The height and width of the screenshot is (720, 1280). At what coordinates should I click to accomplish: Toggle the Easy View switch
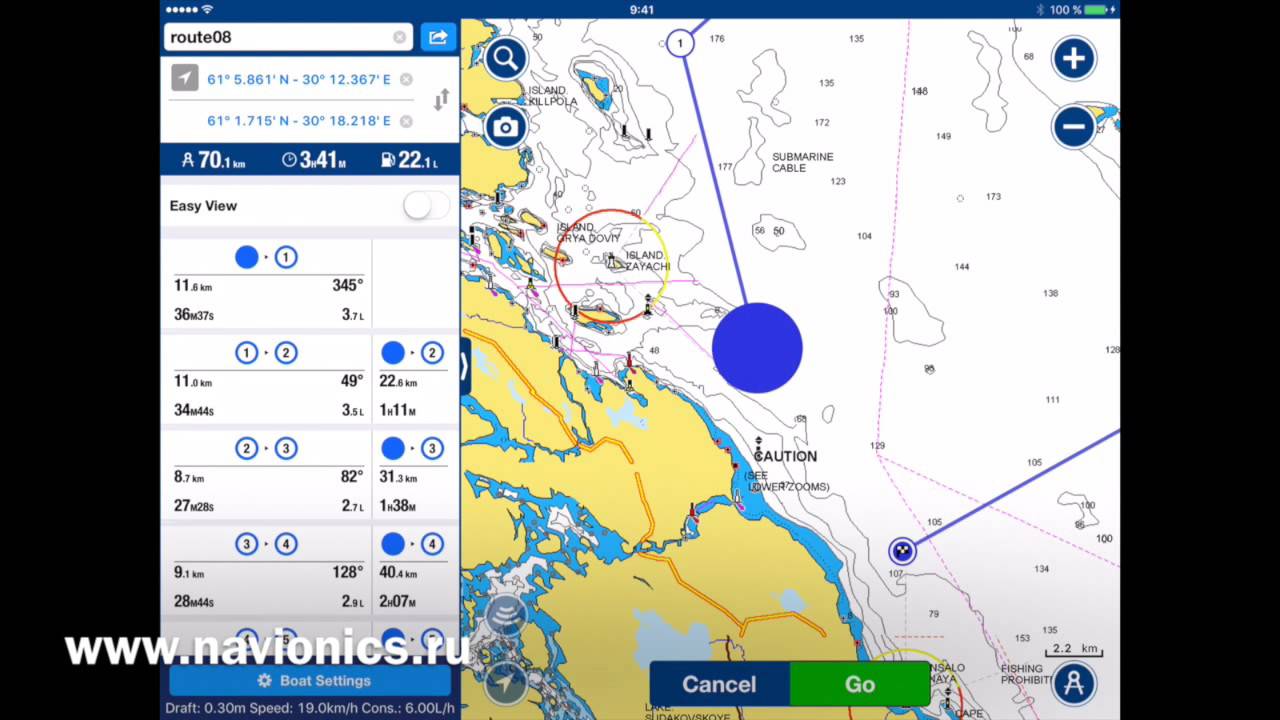point(426,206)
